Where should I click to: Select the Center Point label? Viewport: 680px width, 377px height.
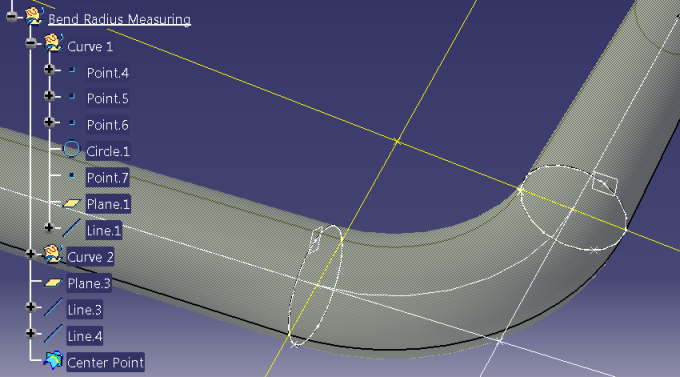tap(105, 362)
